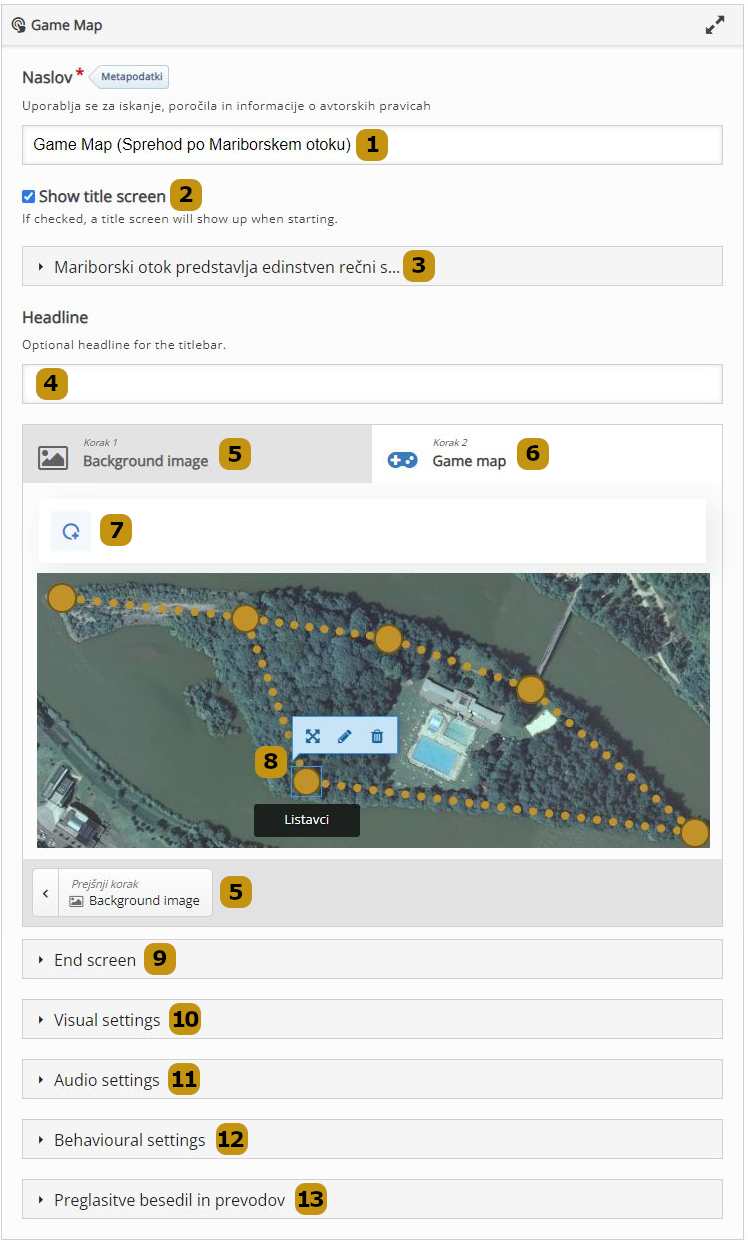Expand Preglasitve besedil in prevodov section

click(x=169, y=1200)
